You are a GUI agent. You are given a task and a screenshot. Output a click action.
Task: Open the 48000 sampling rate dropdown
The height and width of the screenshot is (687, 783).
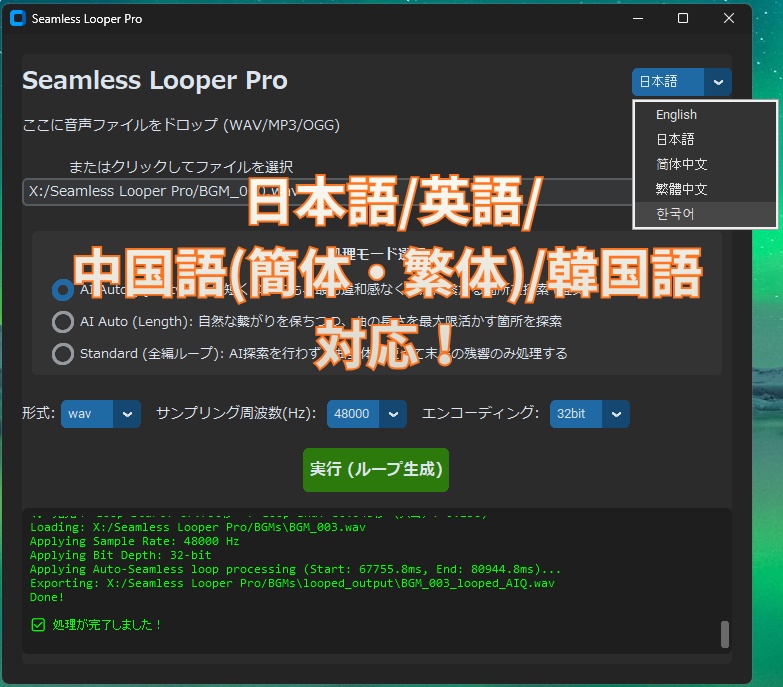click(x=367, y=414)
